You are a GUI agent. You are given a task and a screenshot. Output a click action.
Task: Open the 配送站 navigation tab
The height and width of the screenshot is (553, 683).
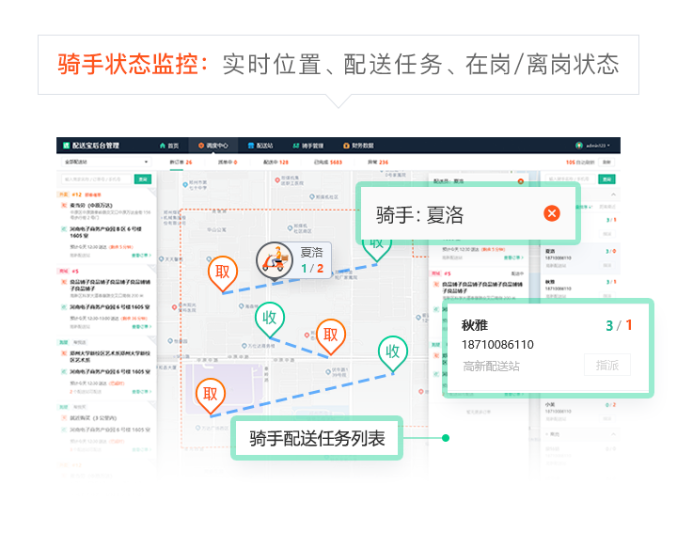pyautogui.click(x=261, y=145)
